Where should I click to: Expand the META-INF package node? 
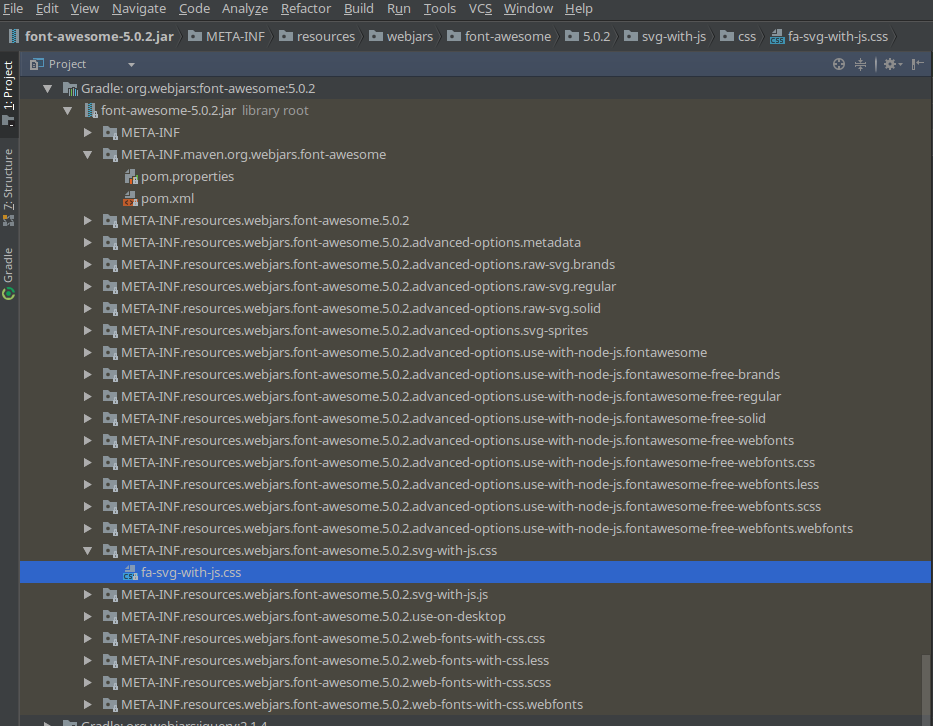87,133
